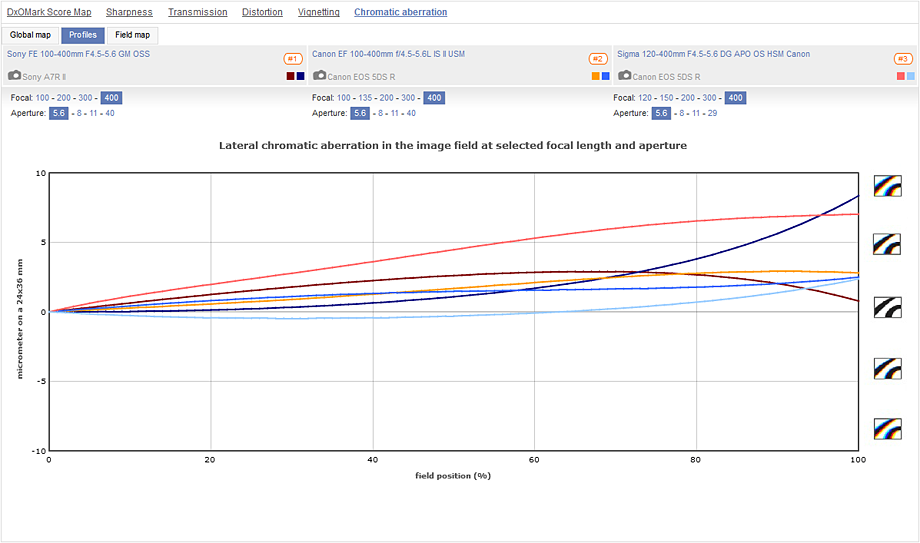The width and height of the screenshot is (920, 543).
Task: Switch to Global map view
Action: pyautogui.click(x=31, y=35)
